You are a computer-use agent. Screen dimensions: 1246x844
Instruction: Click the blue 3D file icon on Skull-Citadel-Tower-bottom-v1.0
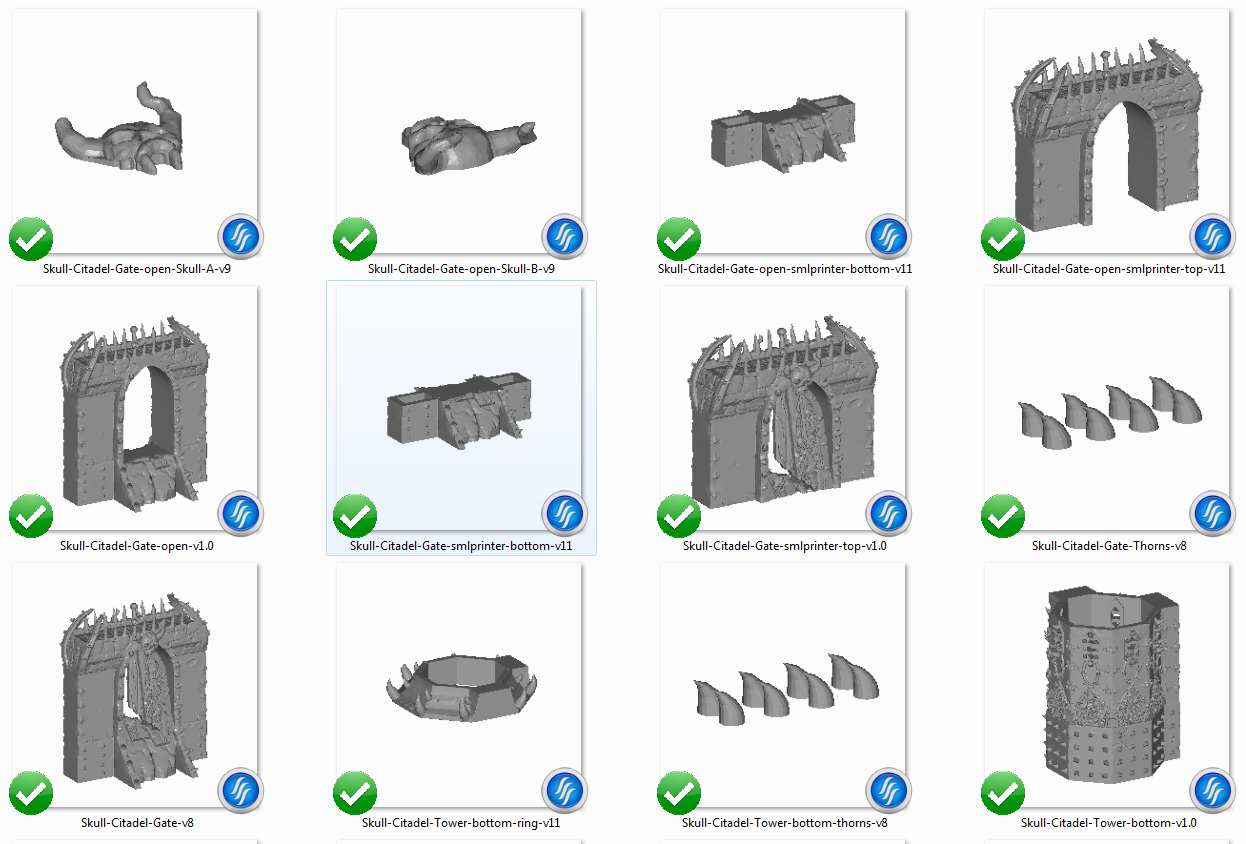[1213, 791]
